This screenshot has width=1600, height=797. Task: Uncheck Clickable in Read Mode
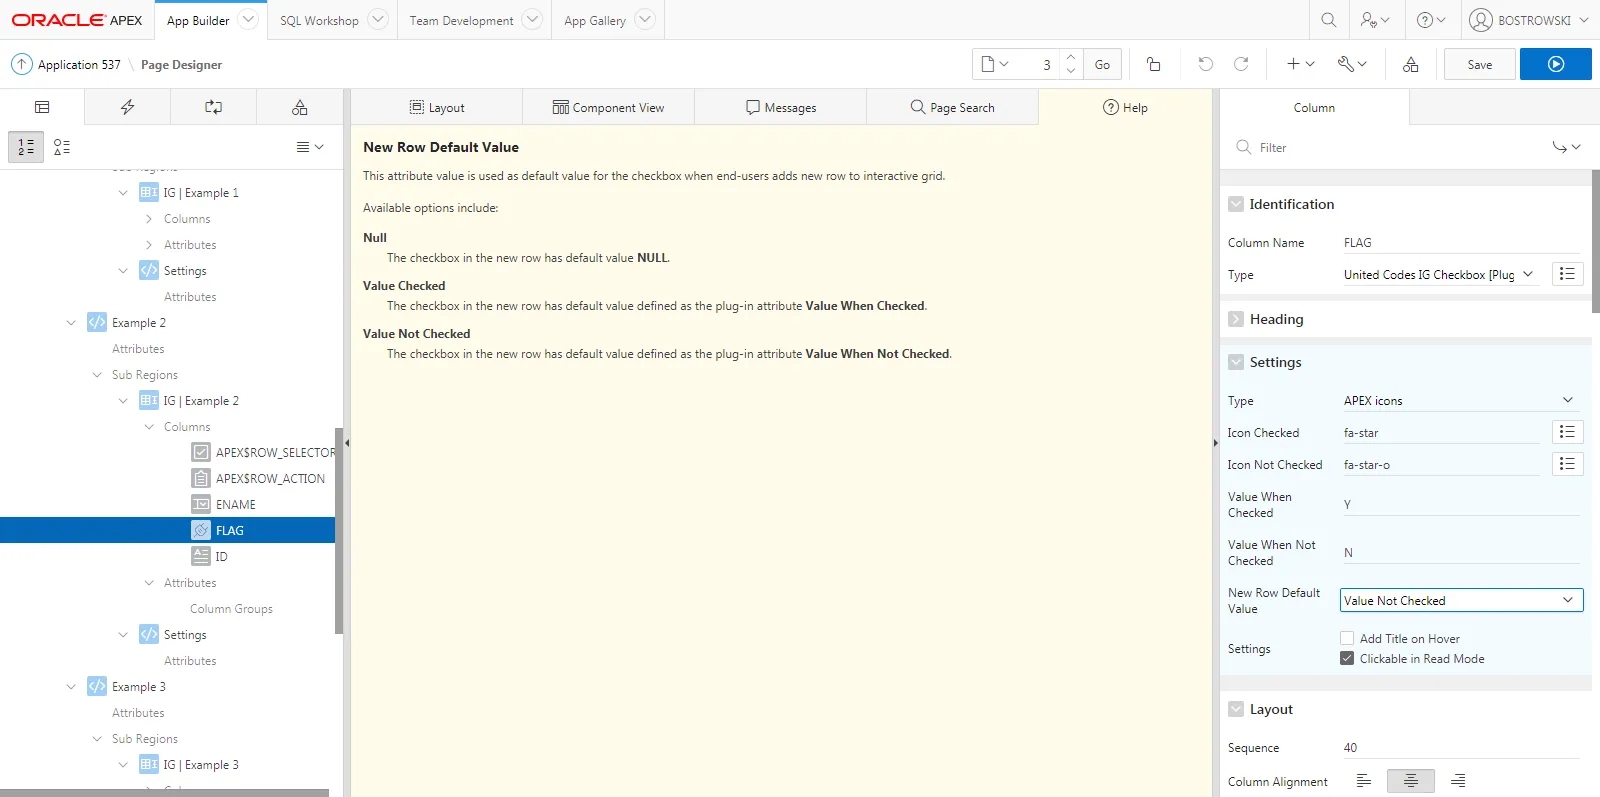(1347, 659)
